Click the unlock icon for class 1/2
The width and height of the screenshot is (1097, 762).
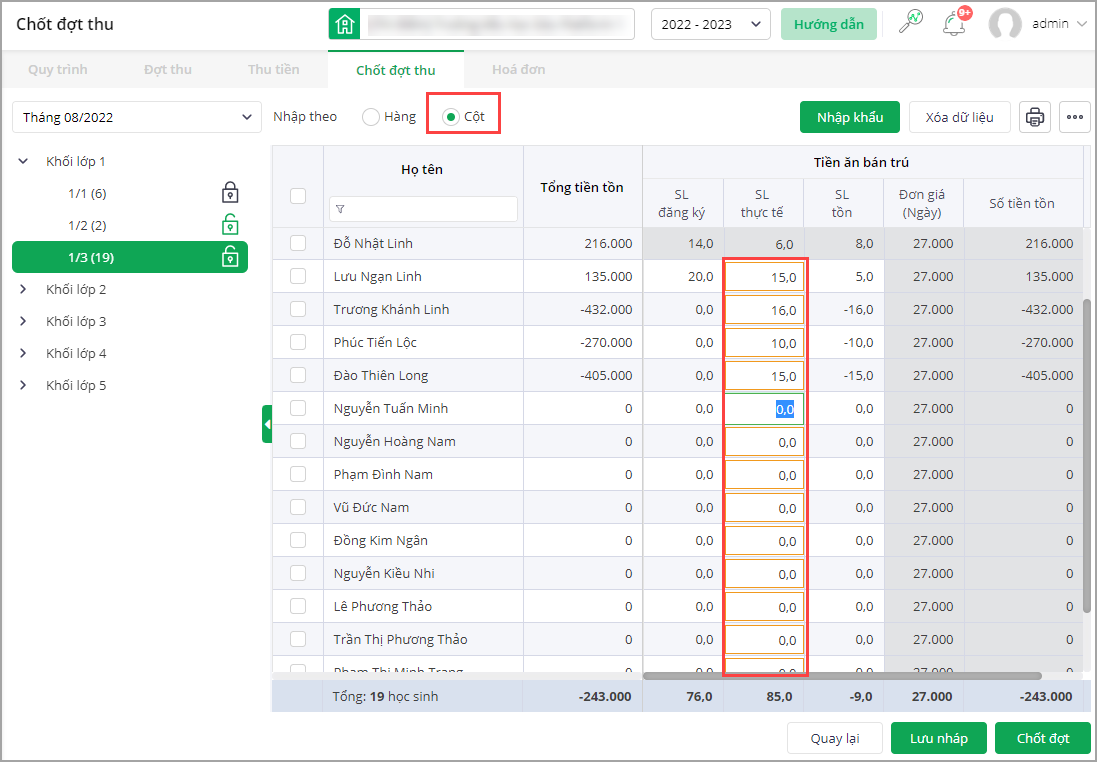point(230,225)
